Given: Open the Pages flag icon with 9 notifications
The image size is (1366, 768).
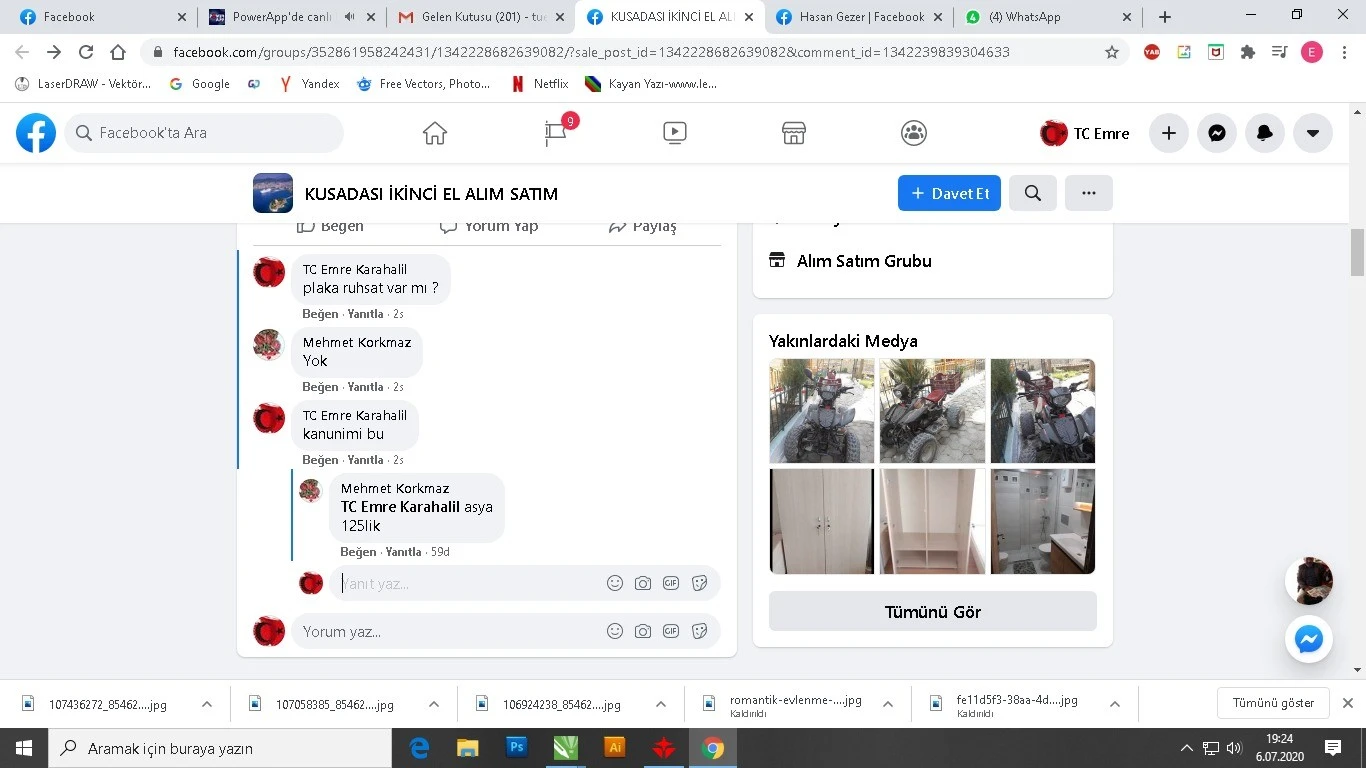Looking at the screenshot, I should coord(554,132).
